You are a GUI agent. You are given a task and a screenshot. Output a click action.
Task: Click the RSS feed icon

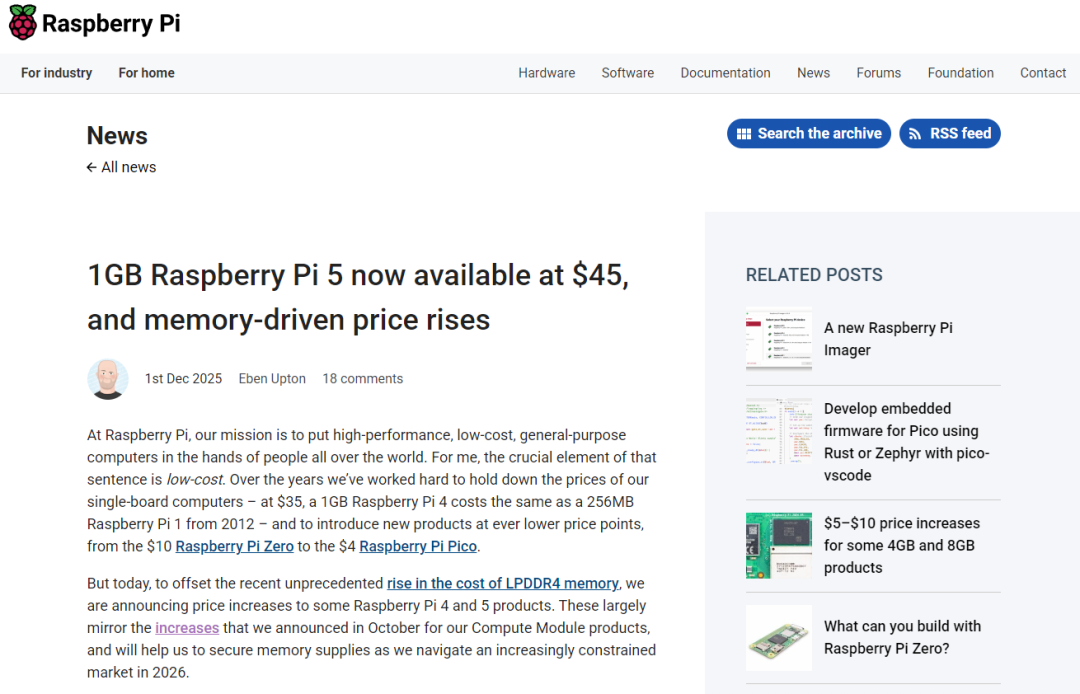click(915, 134)
